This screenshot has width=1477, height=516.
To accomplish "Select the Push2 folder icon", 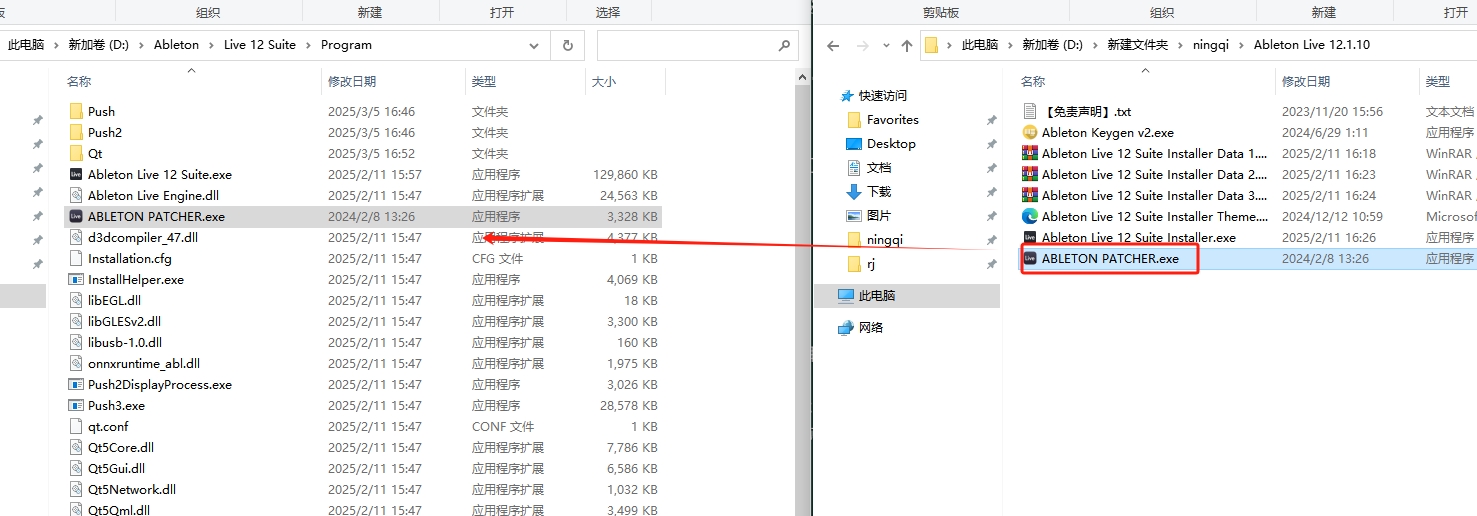I will click(x=76, y=132).
